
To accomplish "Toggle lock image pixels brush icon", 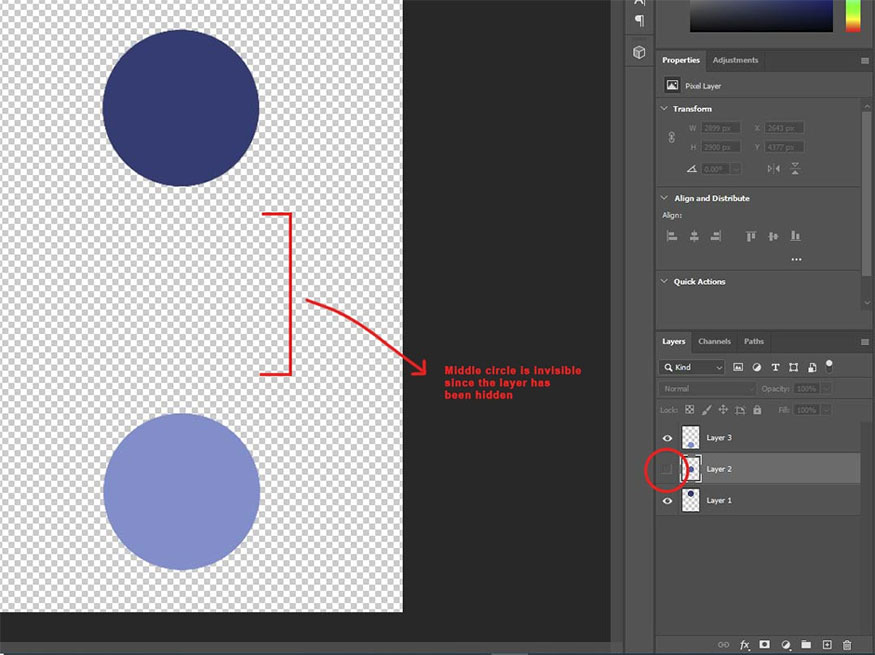I will coord(706,410).
